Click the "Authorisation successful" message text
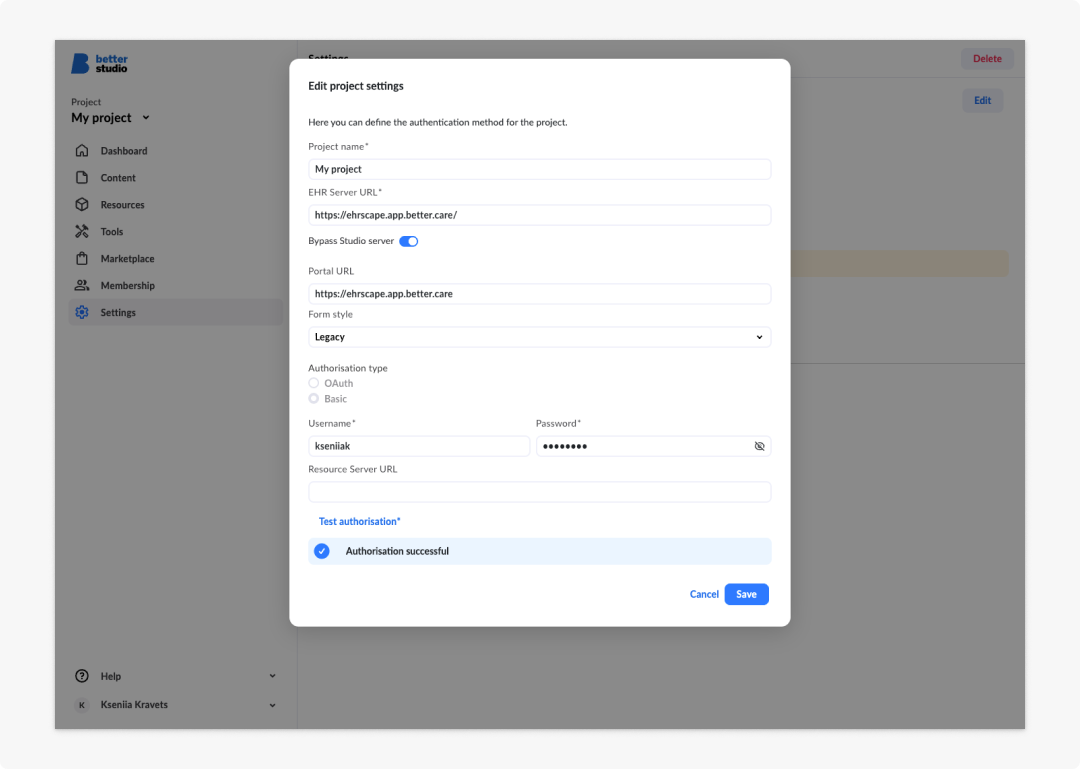1080x769 pixels. [x=397, y=551]
